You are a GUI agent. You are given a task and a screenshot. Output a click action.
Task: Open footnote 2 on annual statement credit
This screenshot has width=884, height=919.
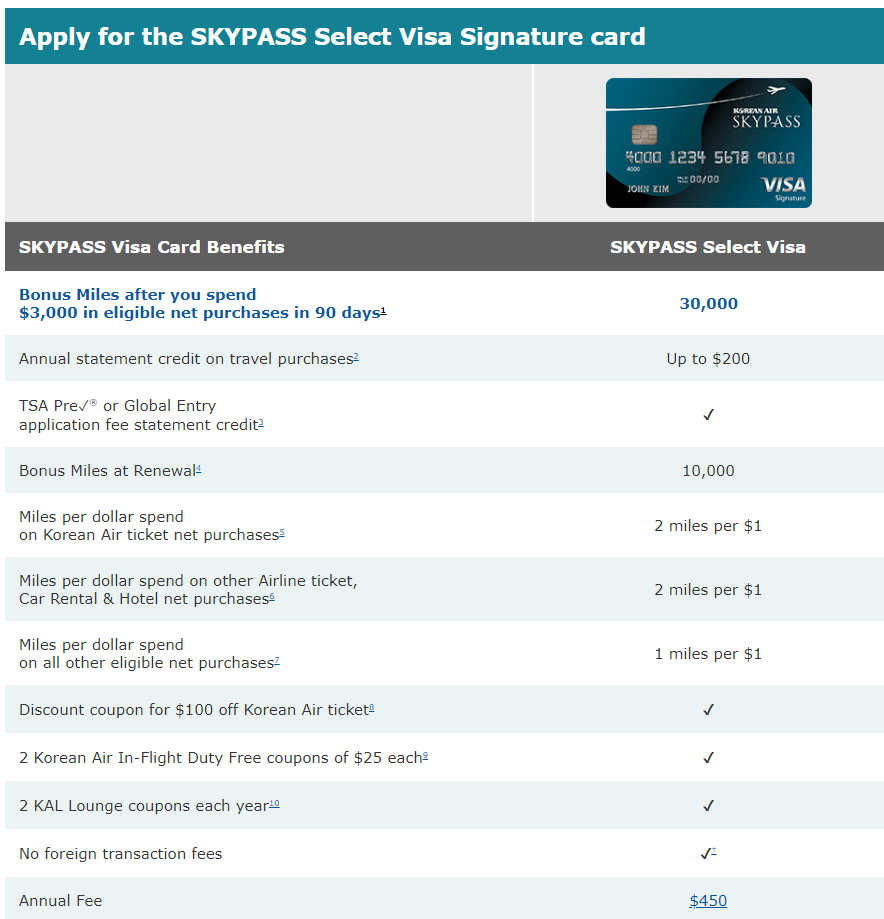(x=356, y=356)
